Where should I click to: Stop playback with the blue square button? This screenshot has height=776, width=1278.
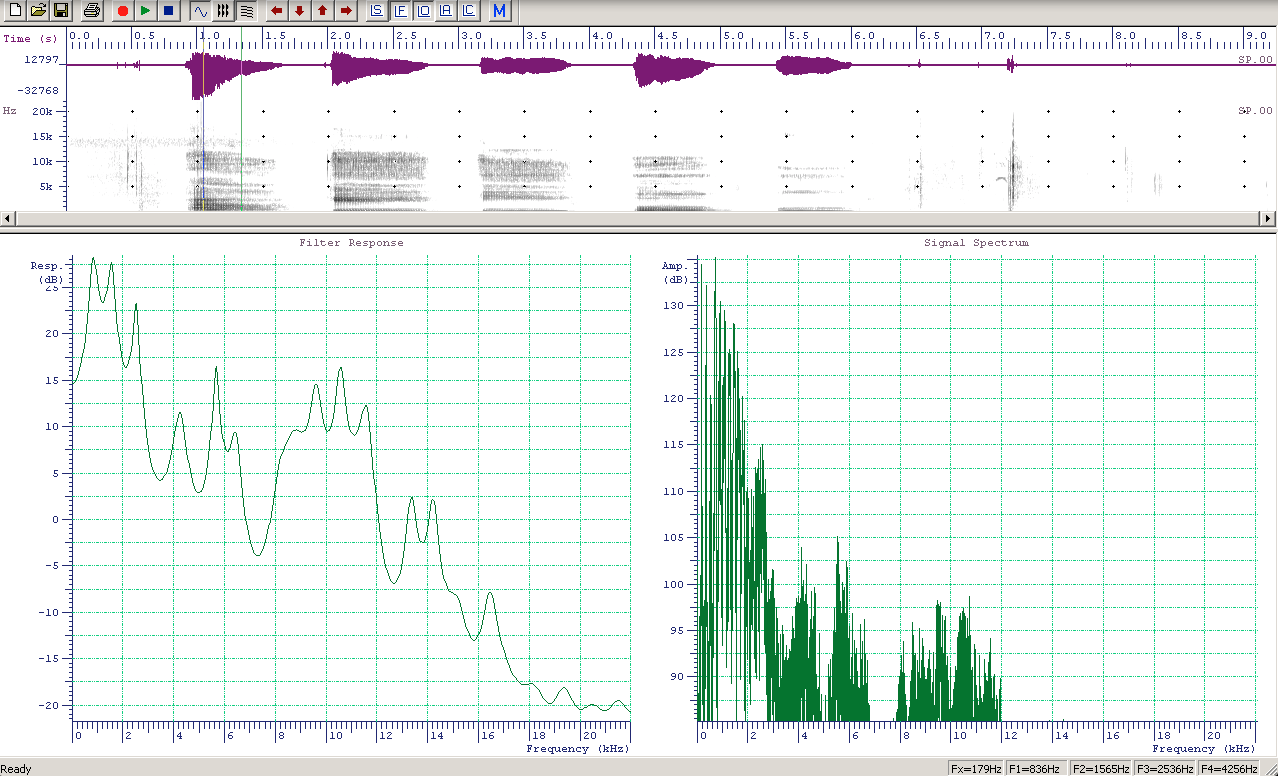[168, 11]
